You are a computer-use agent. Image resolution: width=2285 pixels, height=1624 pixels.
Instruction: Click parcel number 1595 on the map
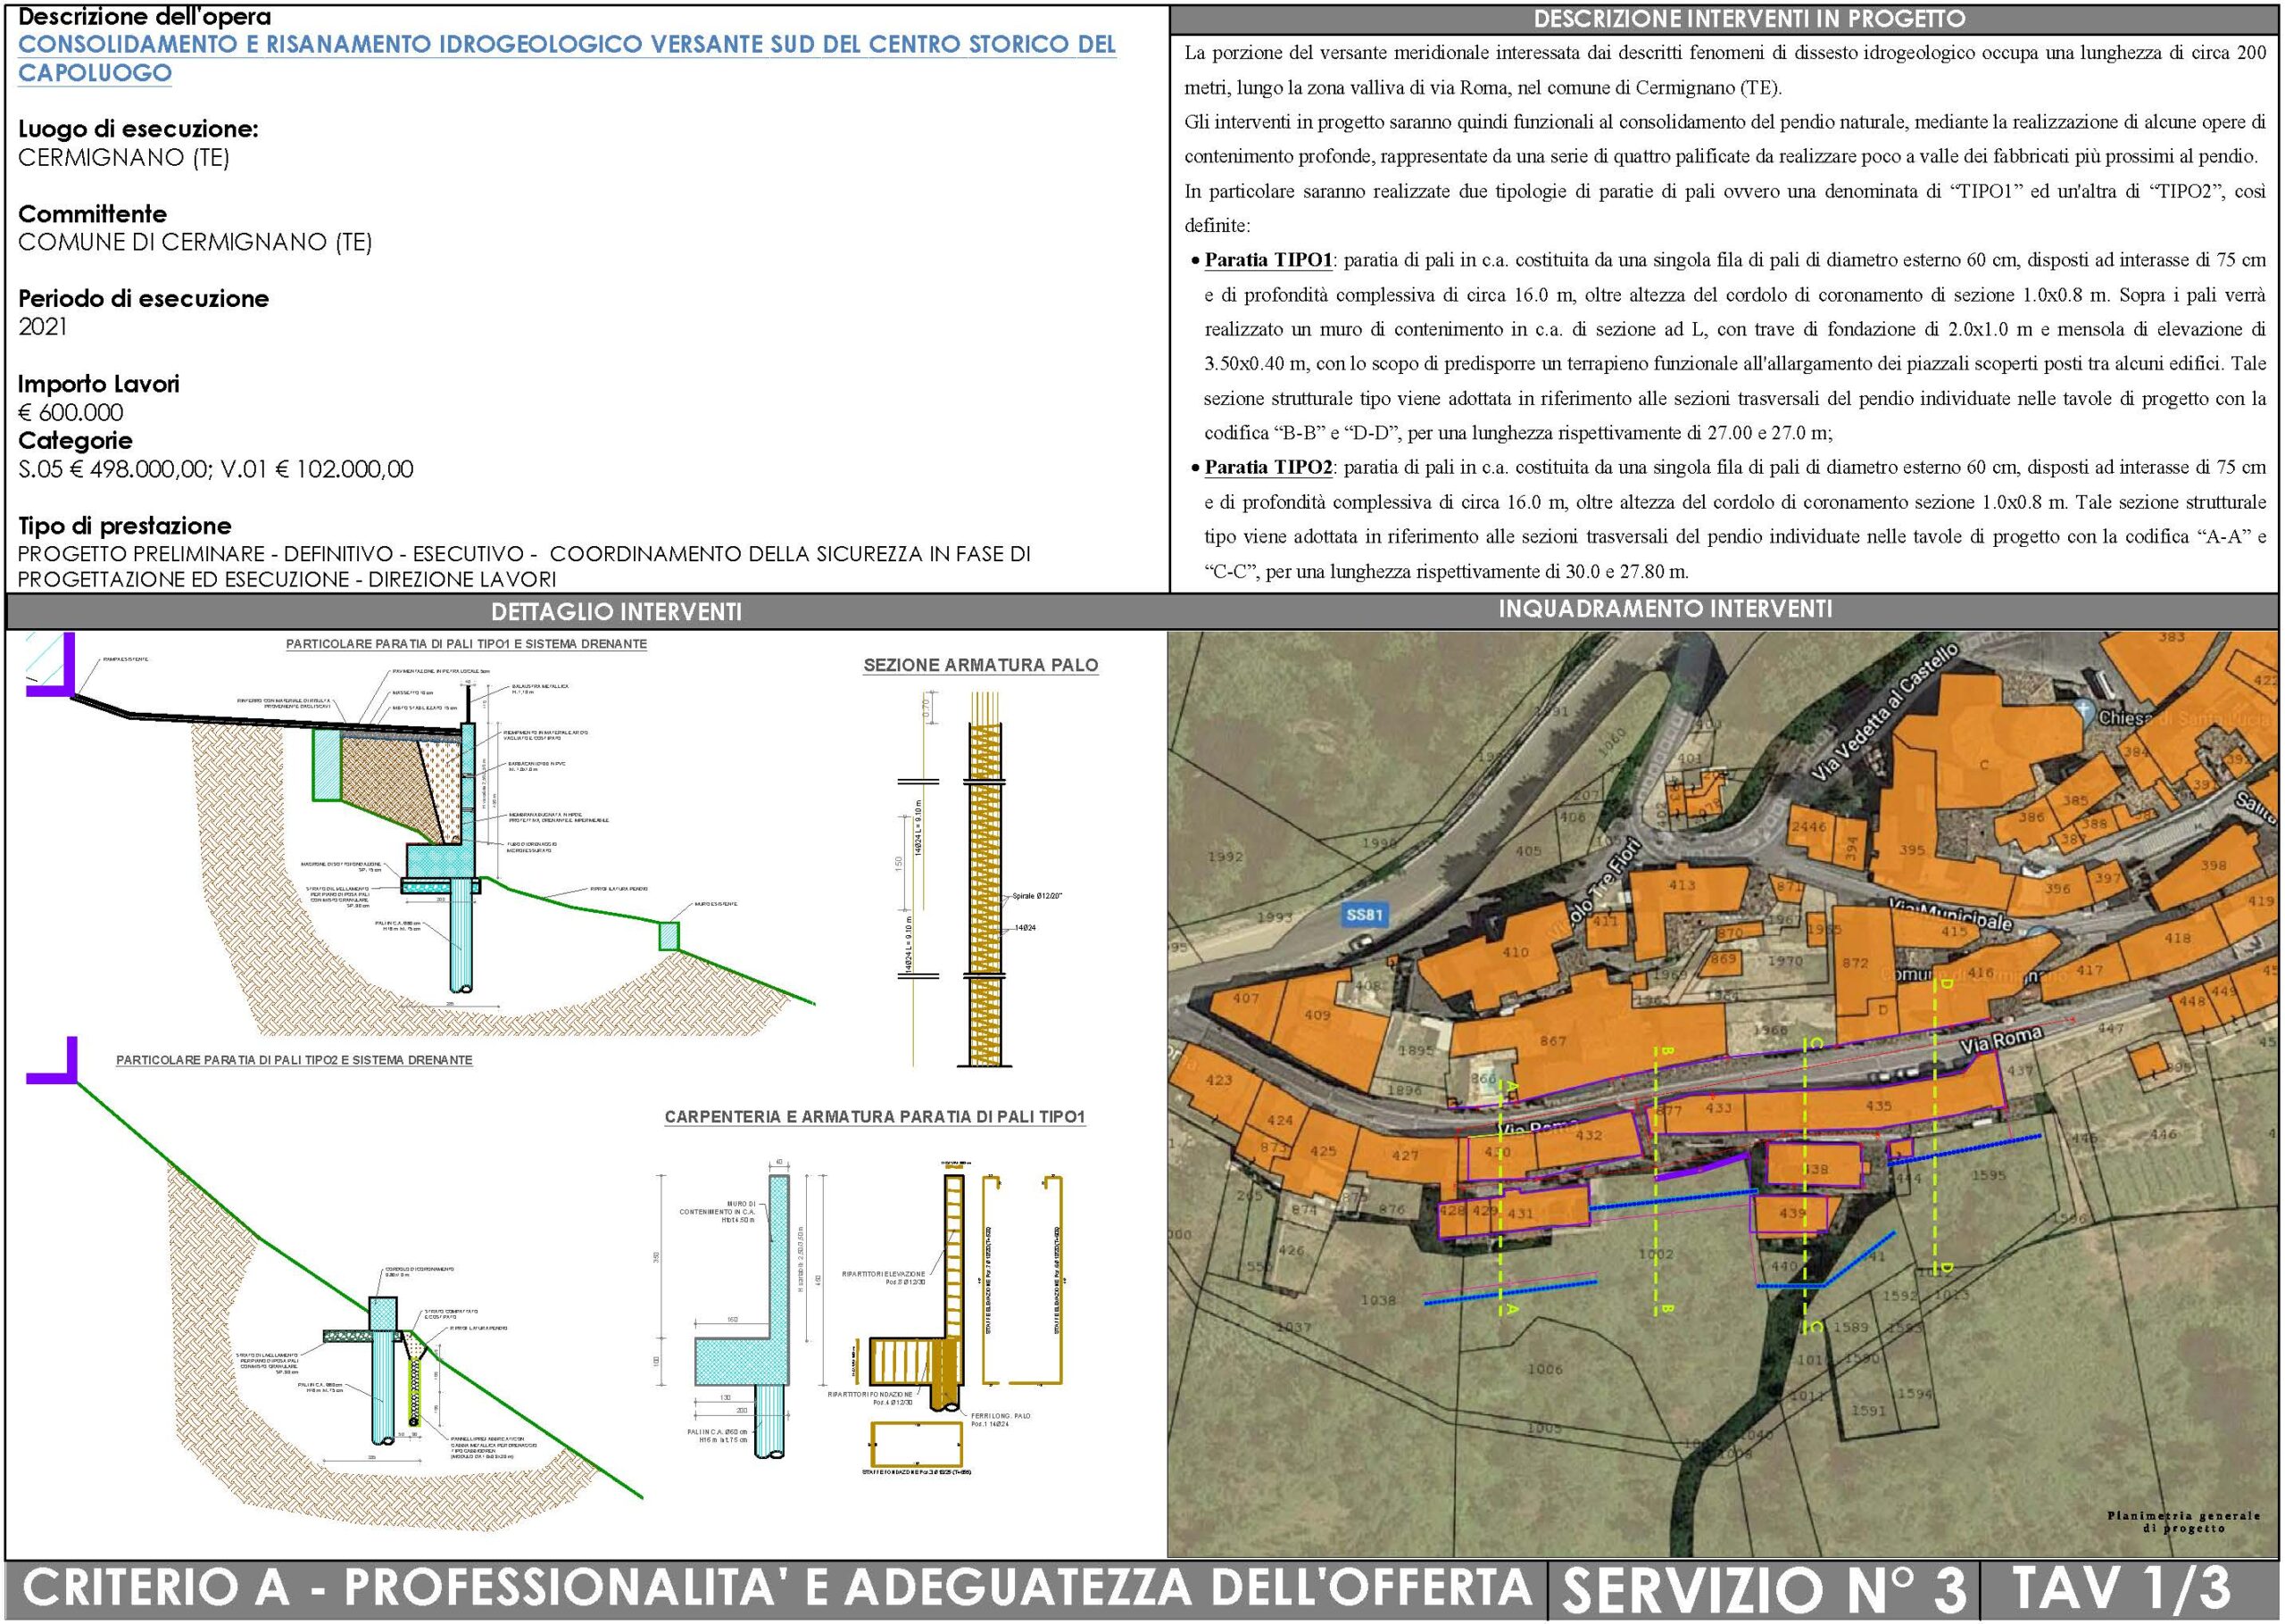[1989, 1176]
